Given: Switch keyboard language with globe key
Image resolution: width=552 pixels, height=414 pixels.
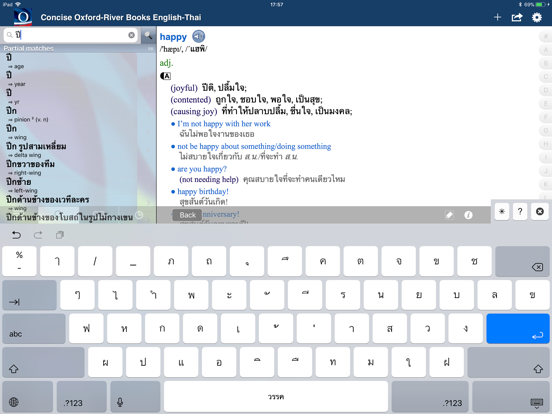Looking at the screenshot, I should click(x=27, y=396).
